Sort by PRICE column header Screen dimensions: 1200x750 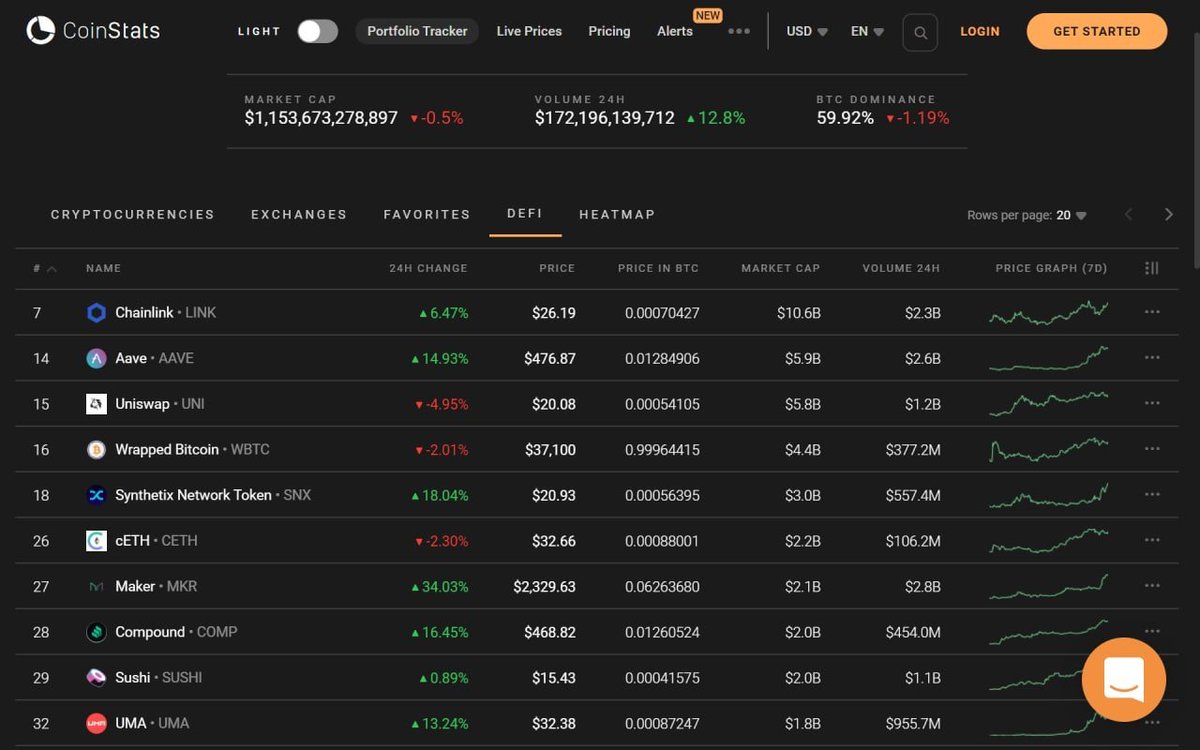[x=557, y=268]
